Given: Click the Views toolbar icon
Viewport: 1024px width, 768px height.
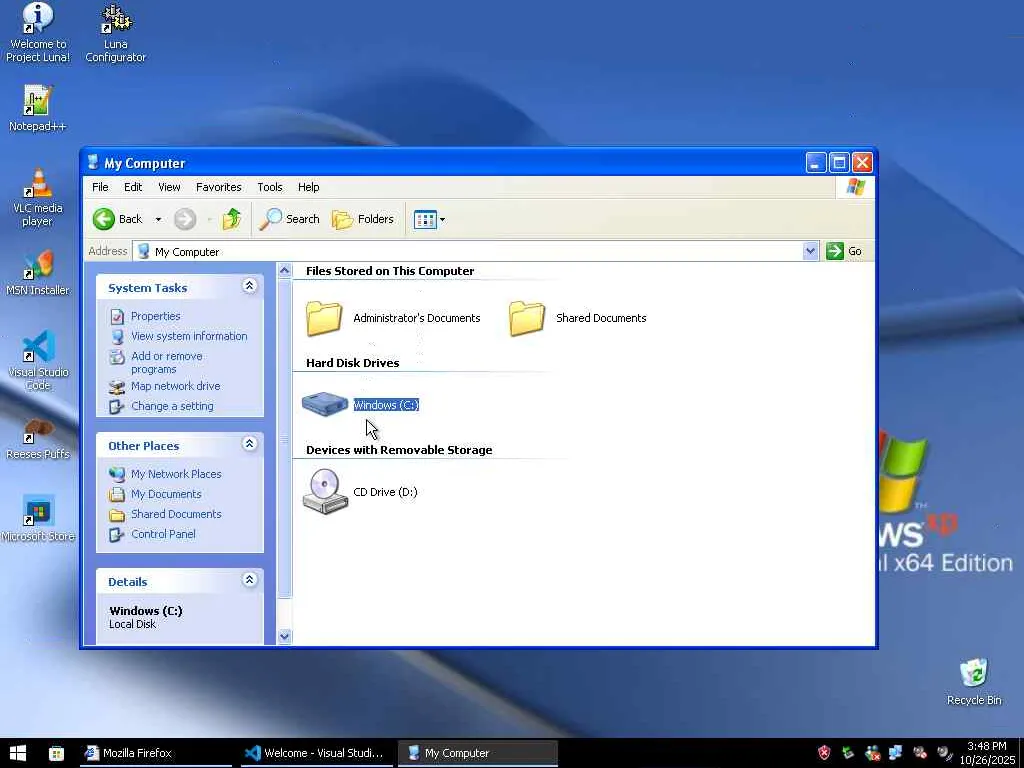Looking at the screenshot, I should (x=424, y=219).
